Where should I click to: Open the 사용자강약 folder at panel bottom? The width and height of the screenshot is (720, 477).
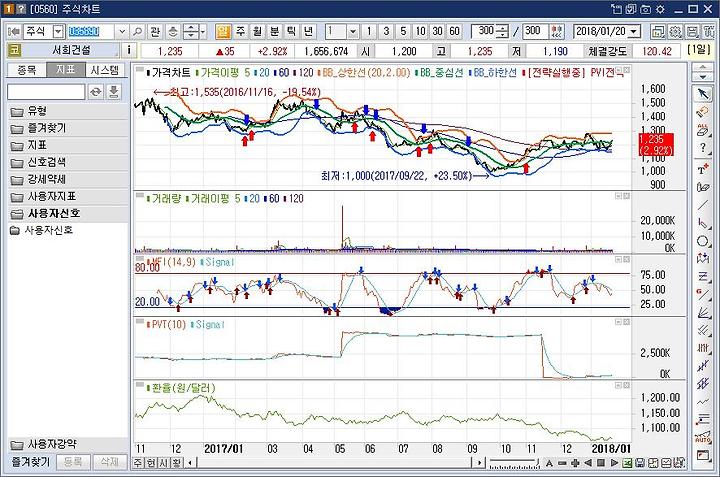point(68,444)
